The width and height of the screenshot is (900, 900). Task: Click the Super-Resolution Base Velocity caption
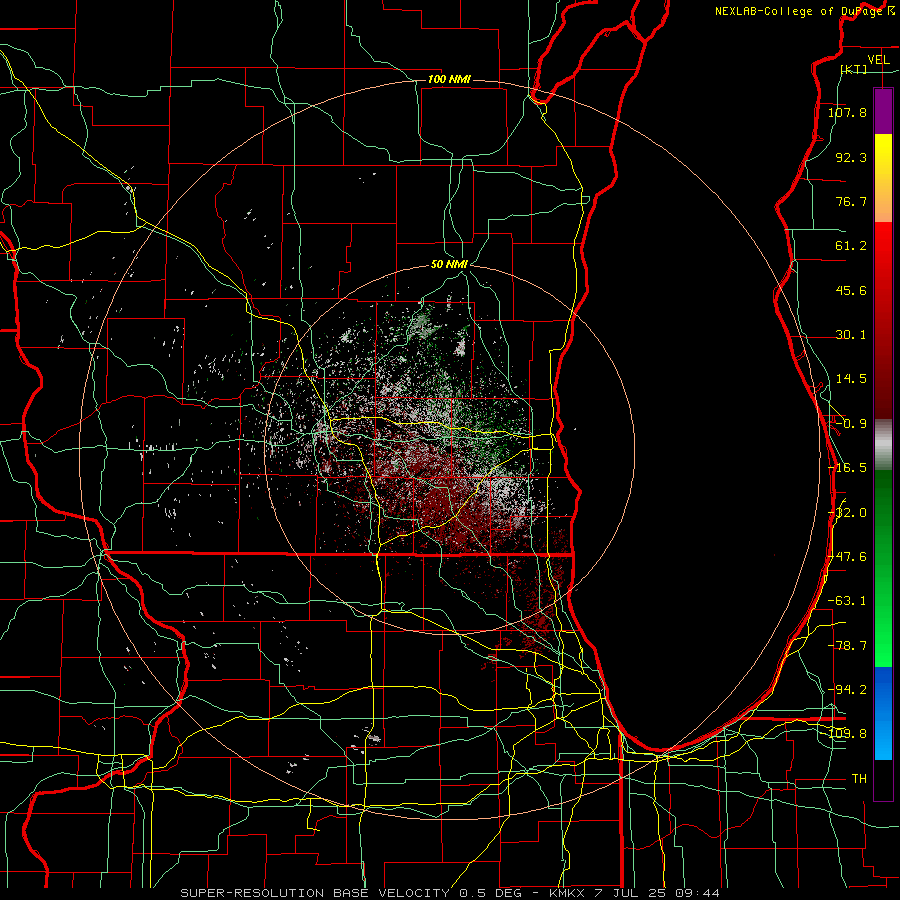(449, 893)
